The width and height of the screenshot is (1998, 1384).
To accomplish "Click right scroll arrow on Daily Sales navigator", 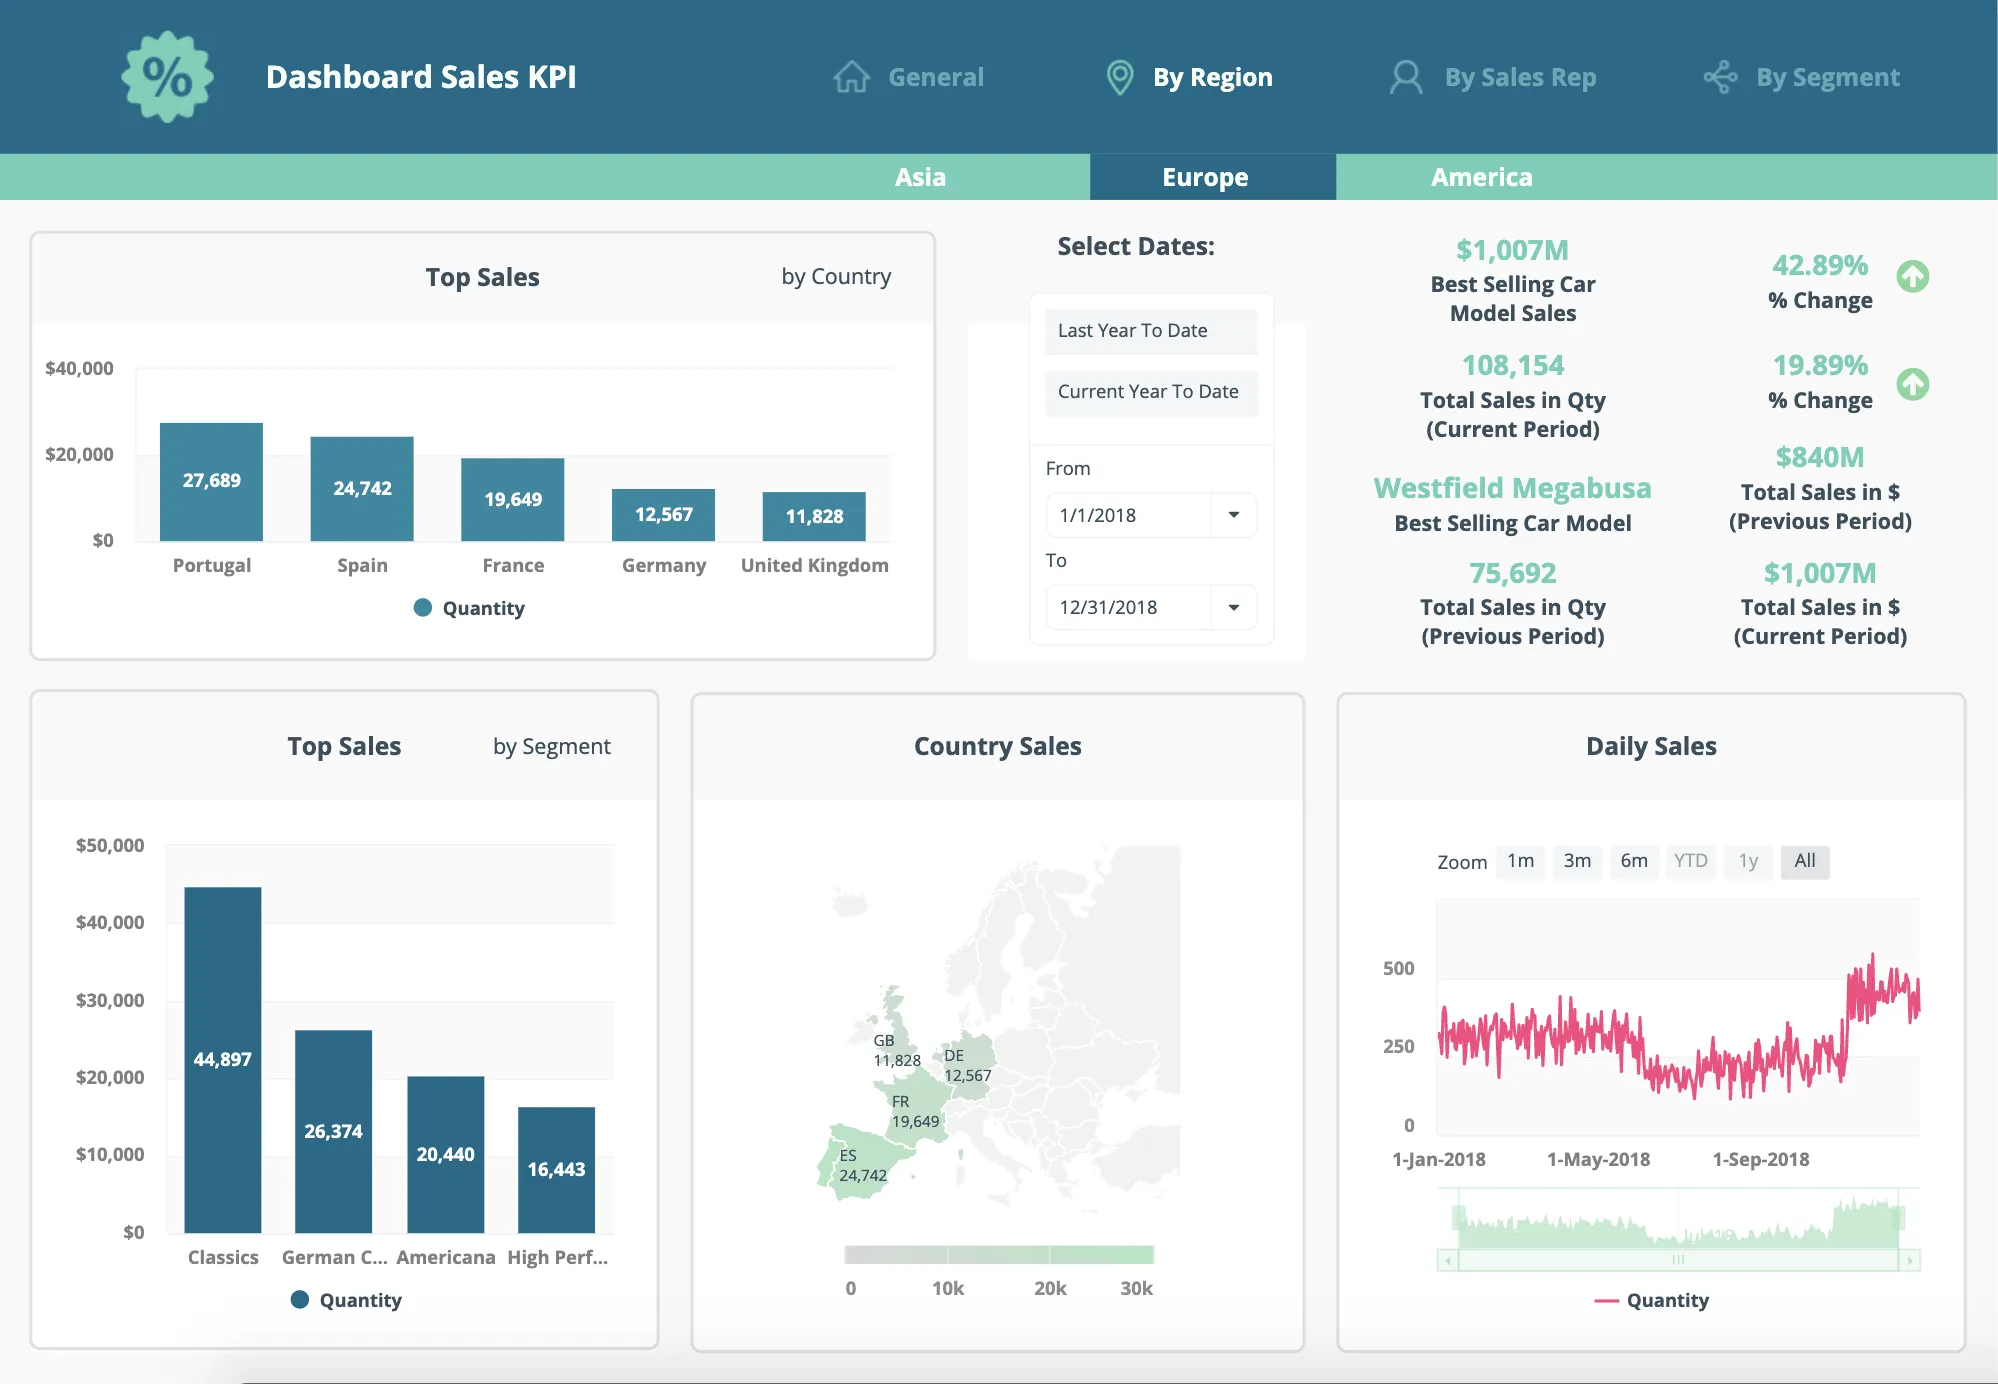I will tap(1909, 1261).
